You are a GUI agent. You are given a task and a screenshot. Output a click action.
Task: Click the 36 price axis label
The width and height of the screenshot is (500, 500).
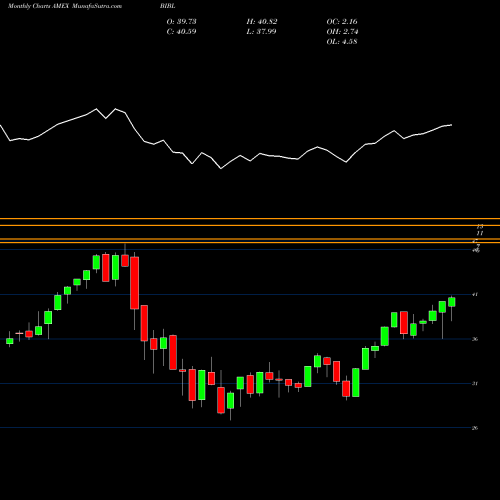475,339
